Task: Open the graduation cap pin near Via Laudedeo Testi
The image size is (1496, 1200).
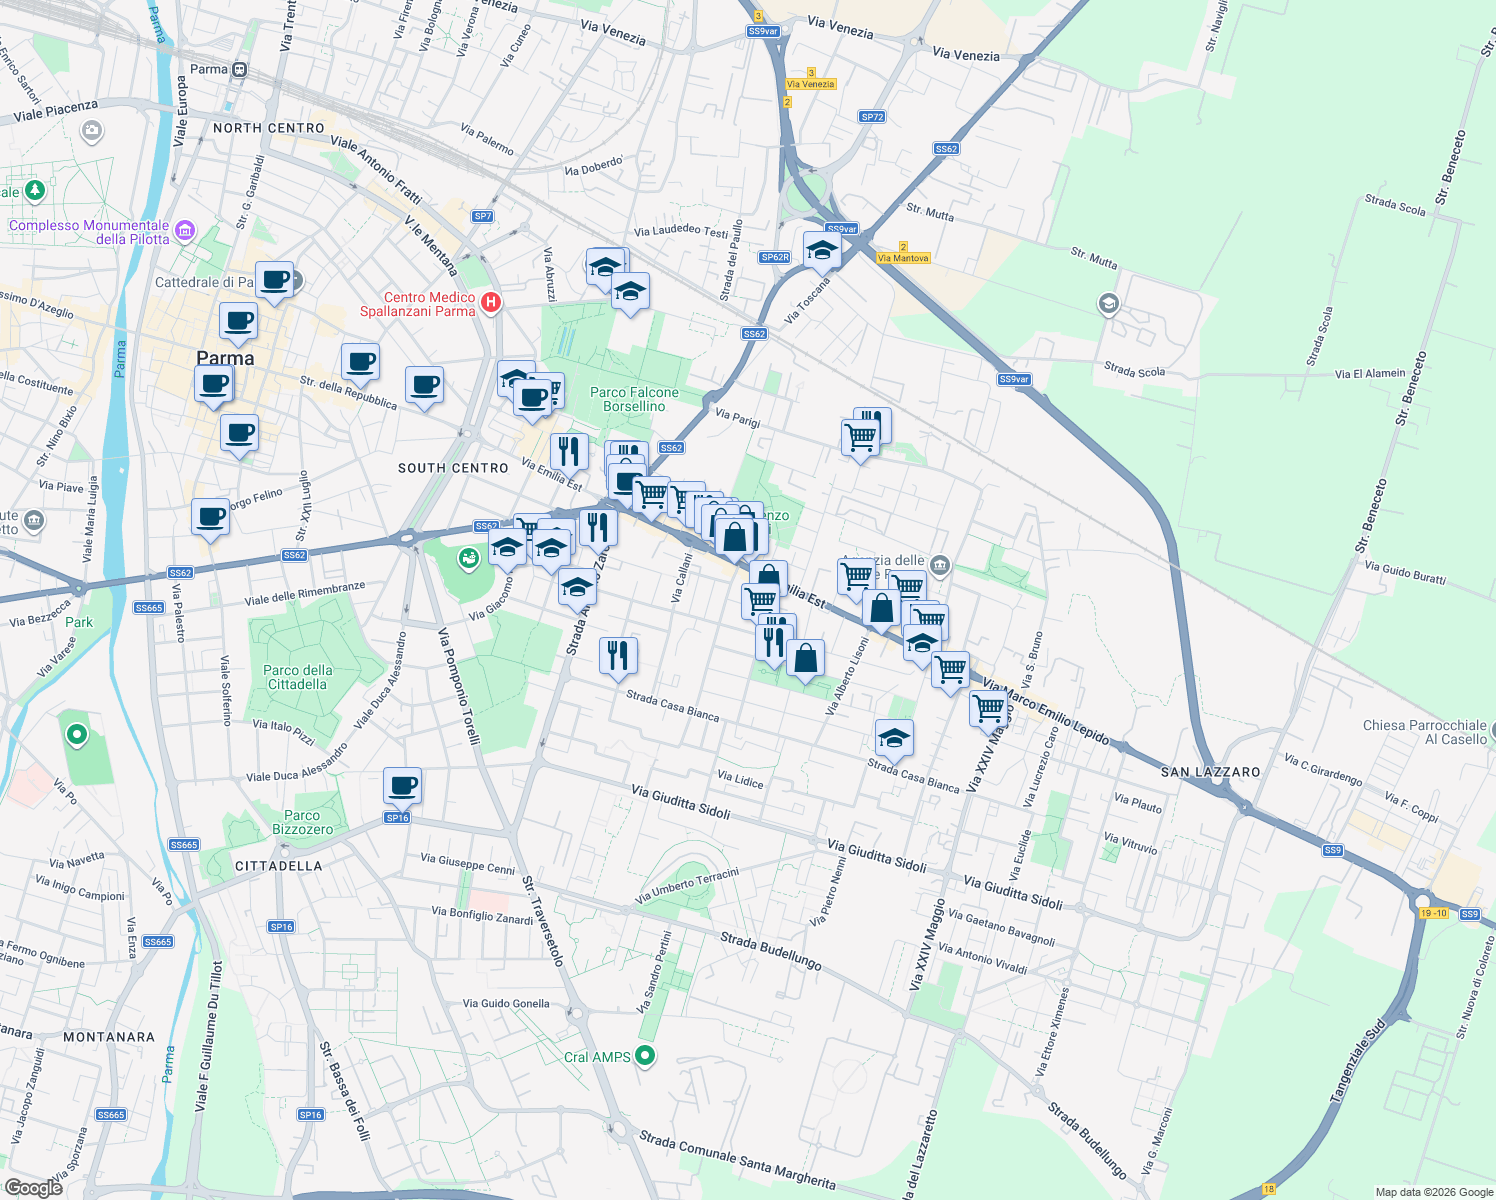Action: (x=604, y=268)
